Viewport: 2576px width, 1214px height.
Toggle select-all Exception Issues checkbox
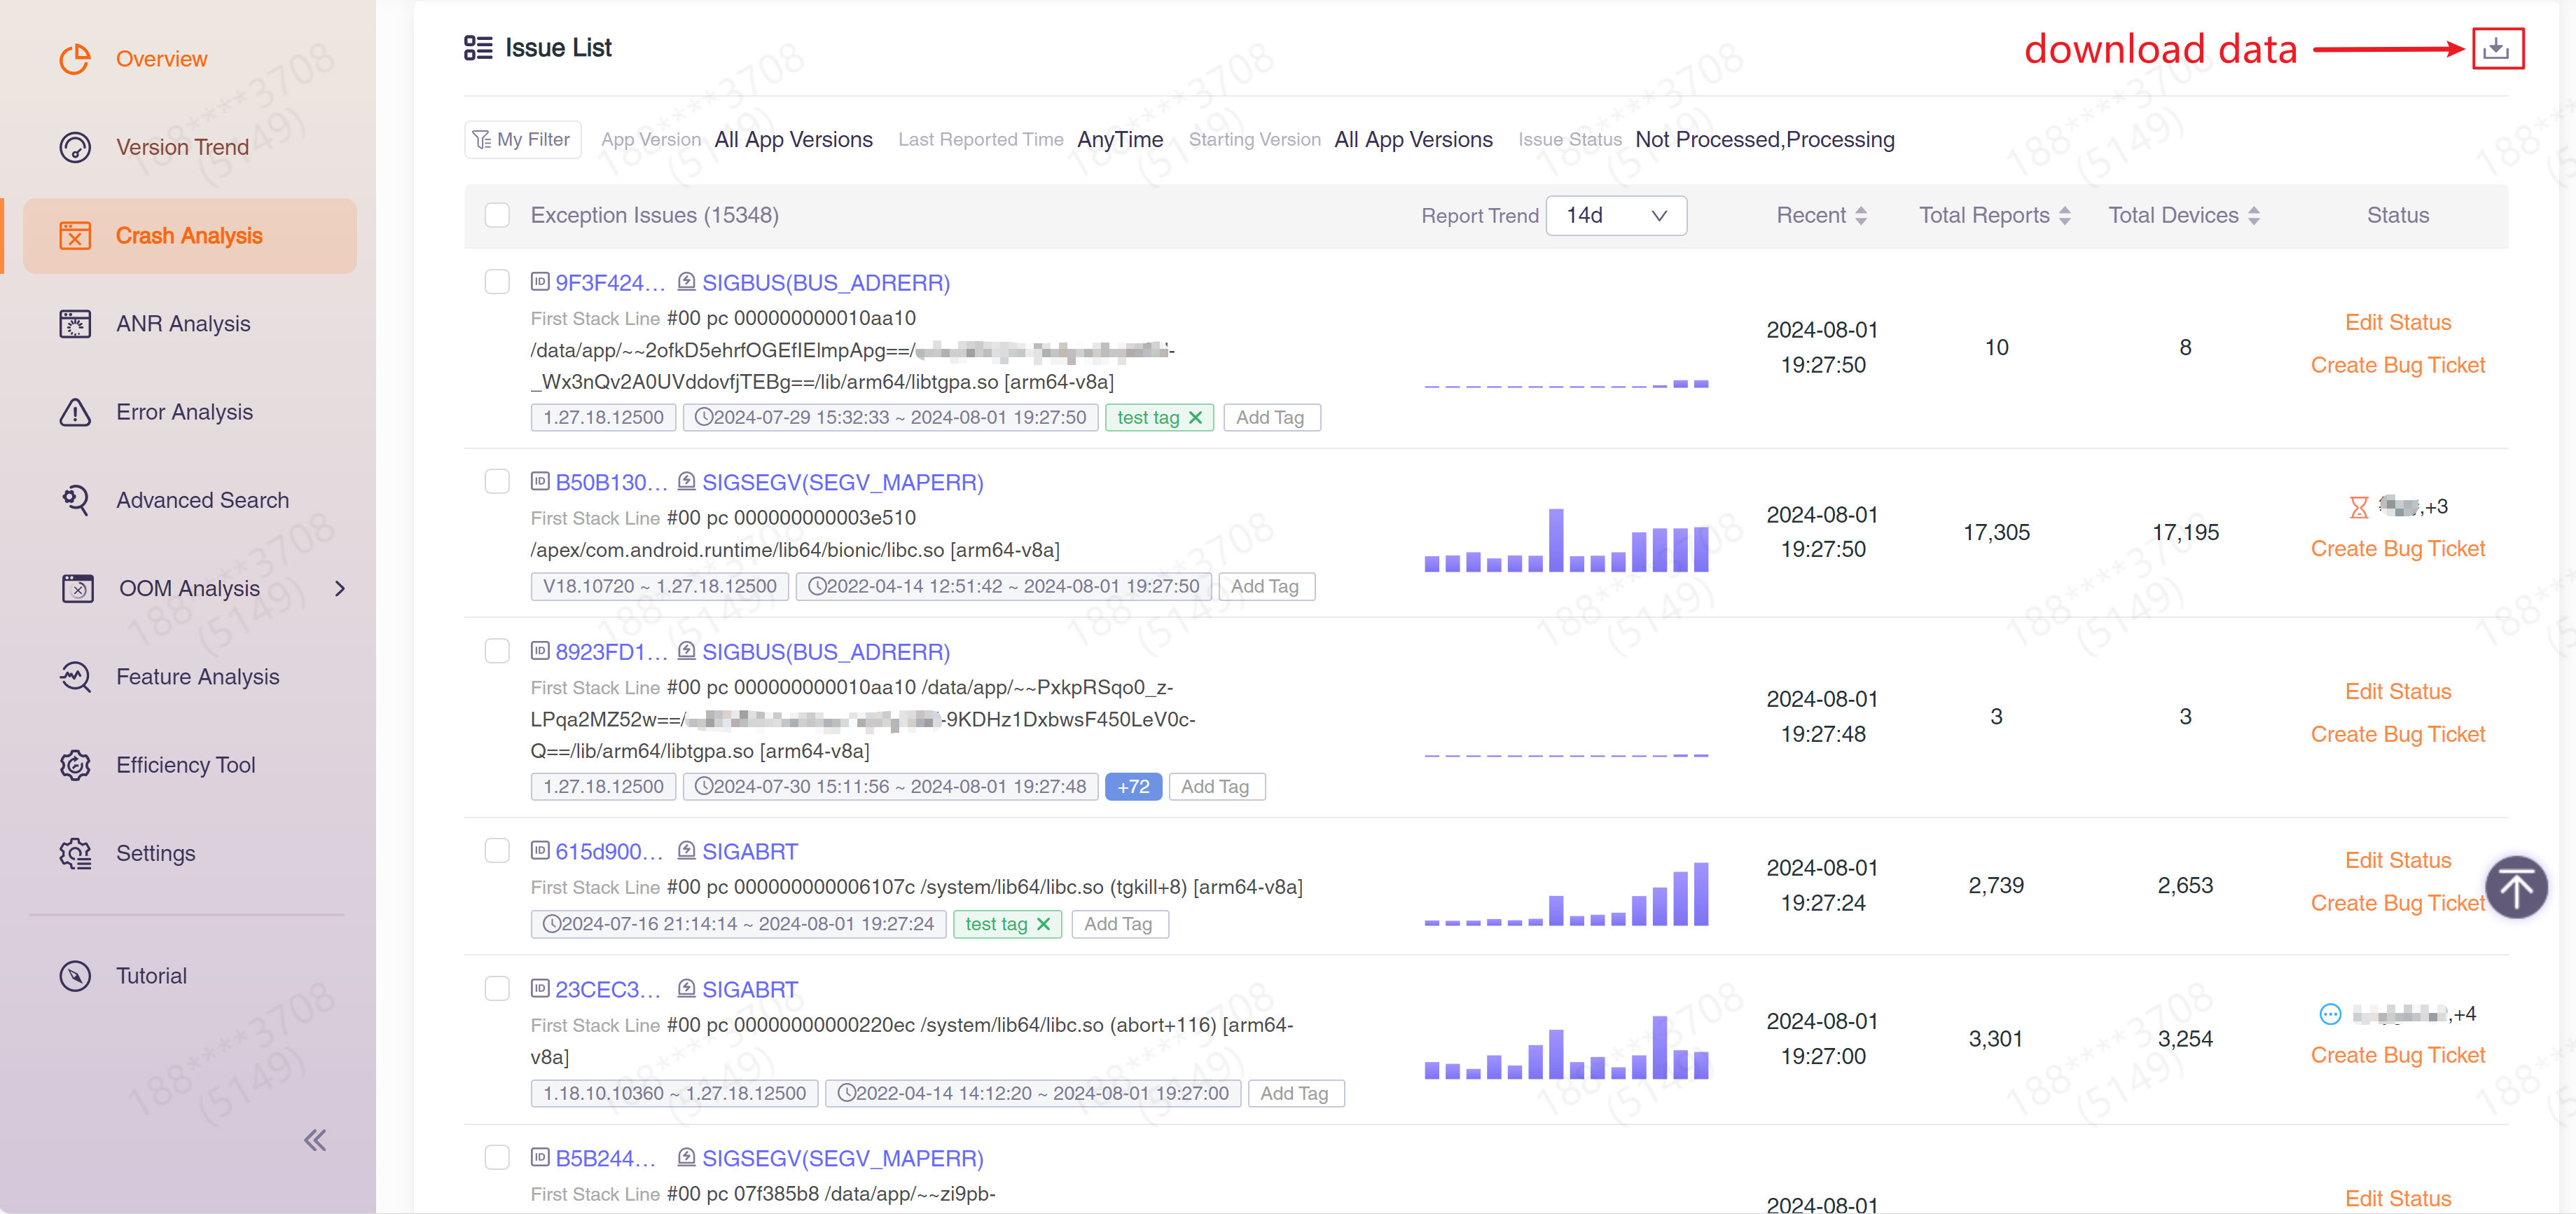coord(497,215)
